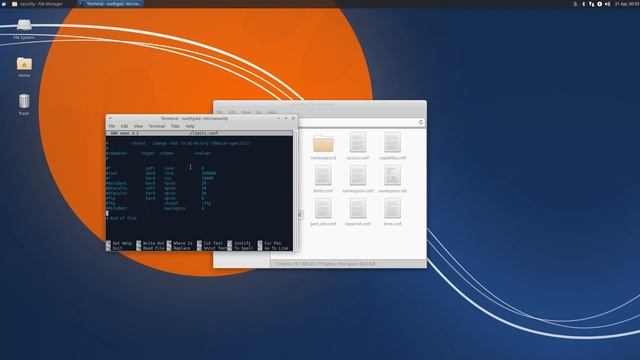The height and width of the screenshot is (360, 640).
Task: Click the 'Go To Line' nano shortcut label
Action: click(276, 248)
